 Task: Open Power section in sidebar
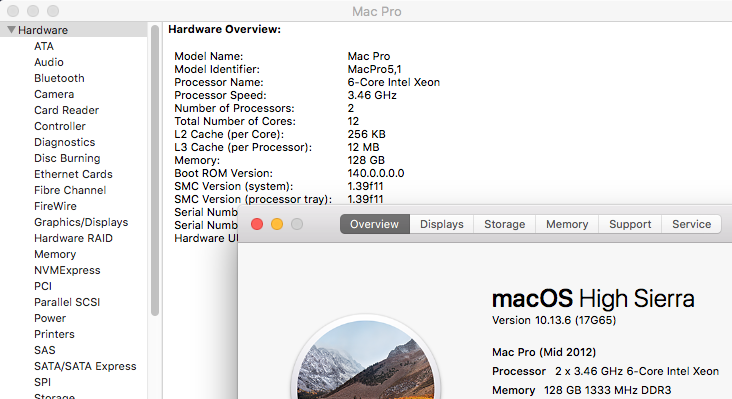(50, 318)
